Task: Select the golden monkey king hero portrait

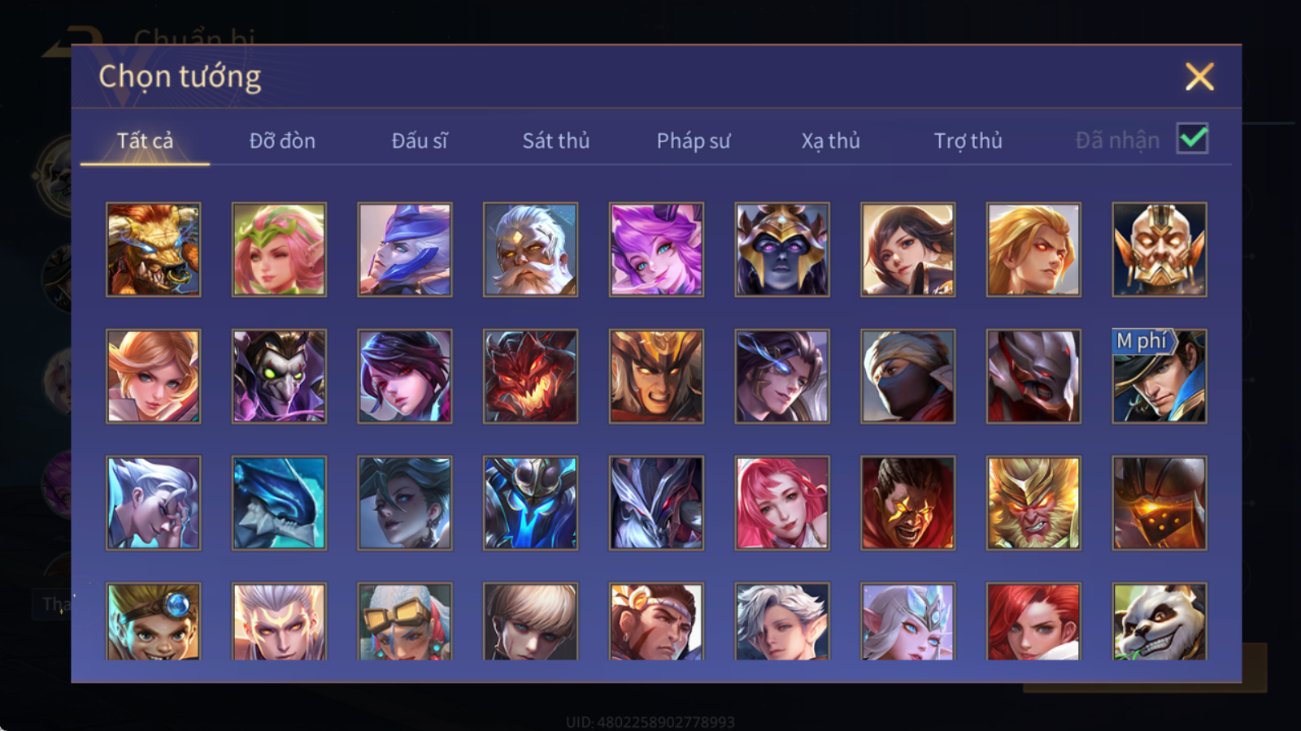Action: pos(1033,503)
